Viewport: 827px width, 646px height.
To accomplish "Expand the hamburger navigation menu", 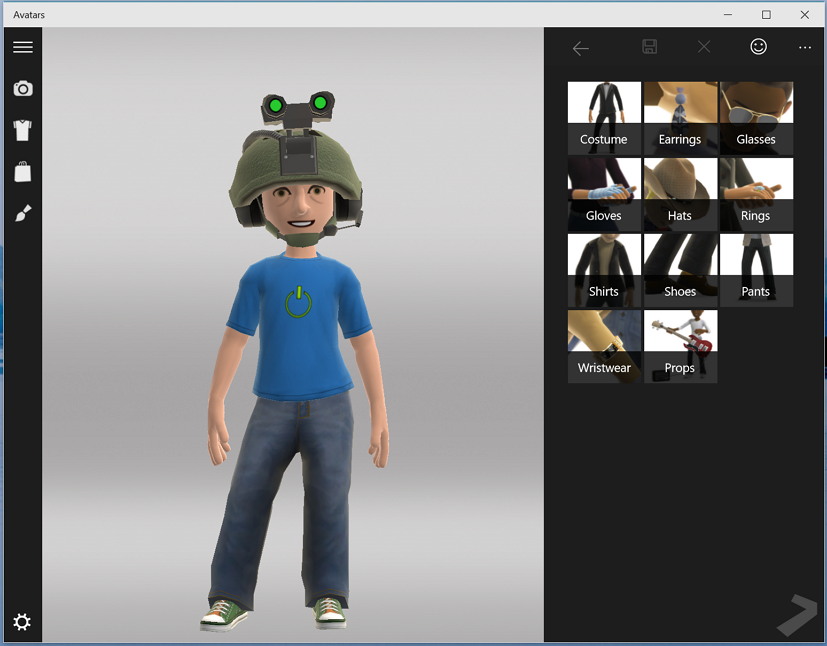I will tap(22, 46).
